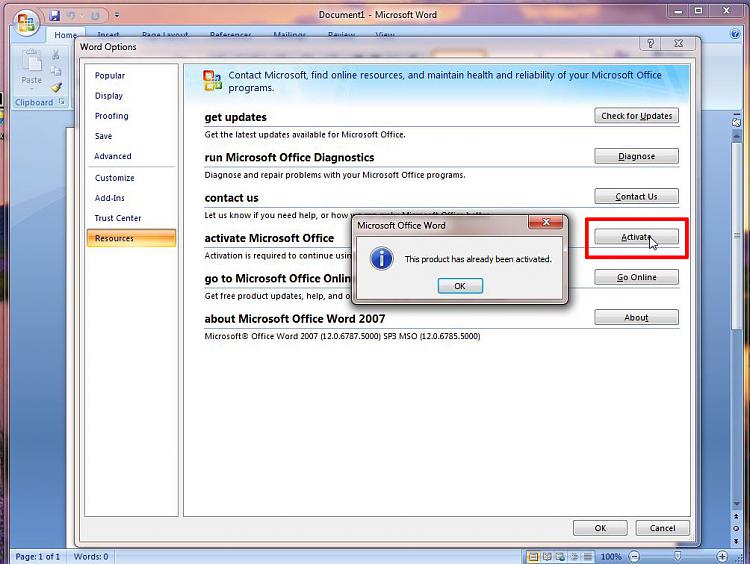
Task: Select the Format Painter brush icon
Action: (56, 87)
